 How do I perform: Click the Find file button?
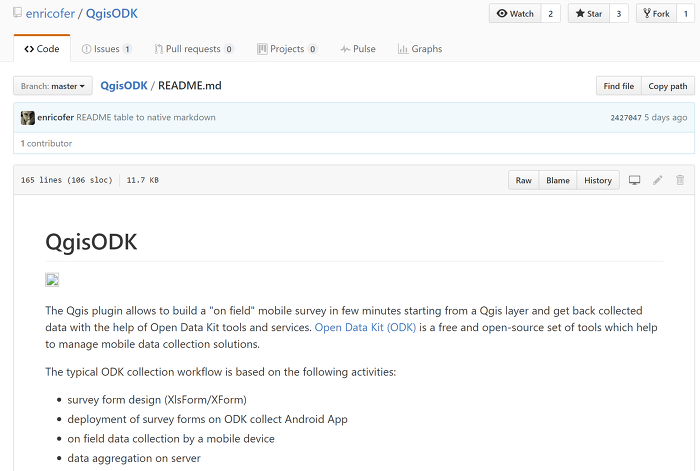click(619, 86)
